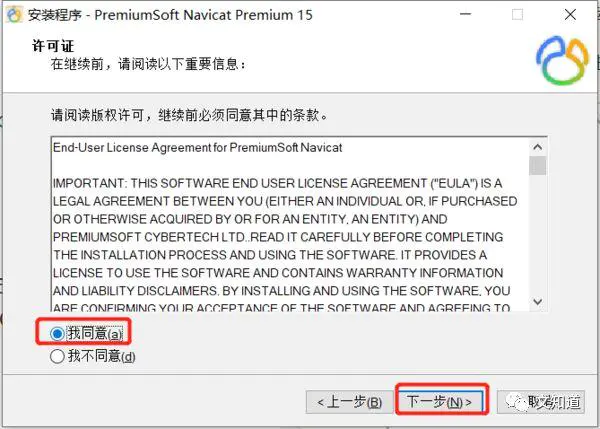Close the installer window
The width and height of the screenshot is (600, 429).
(570, 15)
